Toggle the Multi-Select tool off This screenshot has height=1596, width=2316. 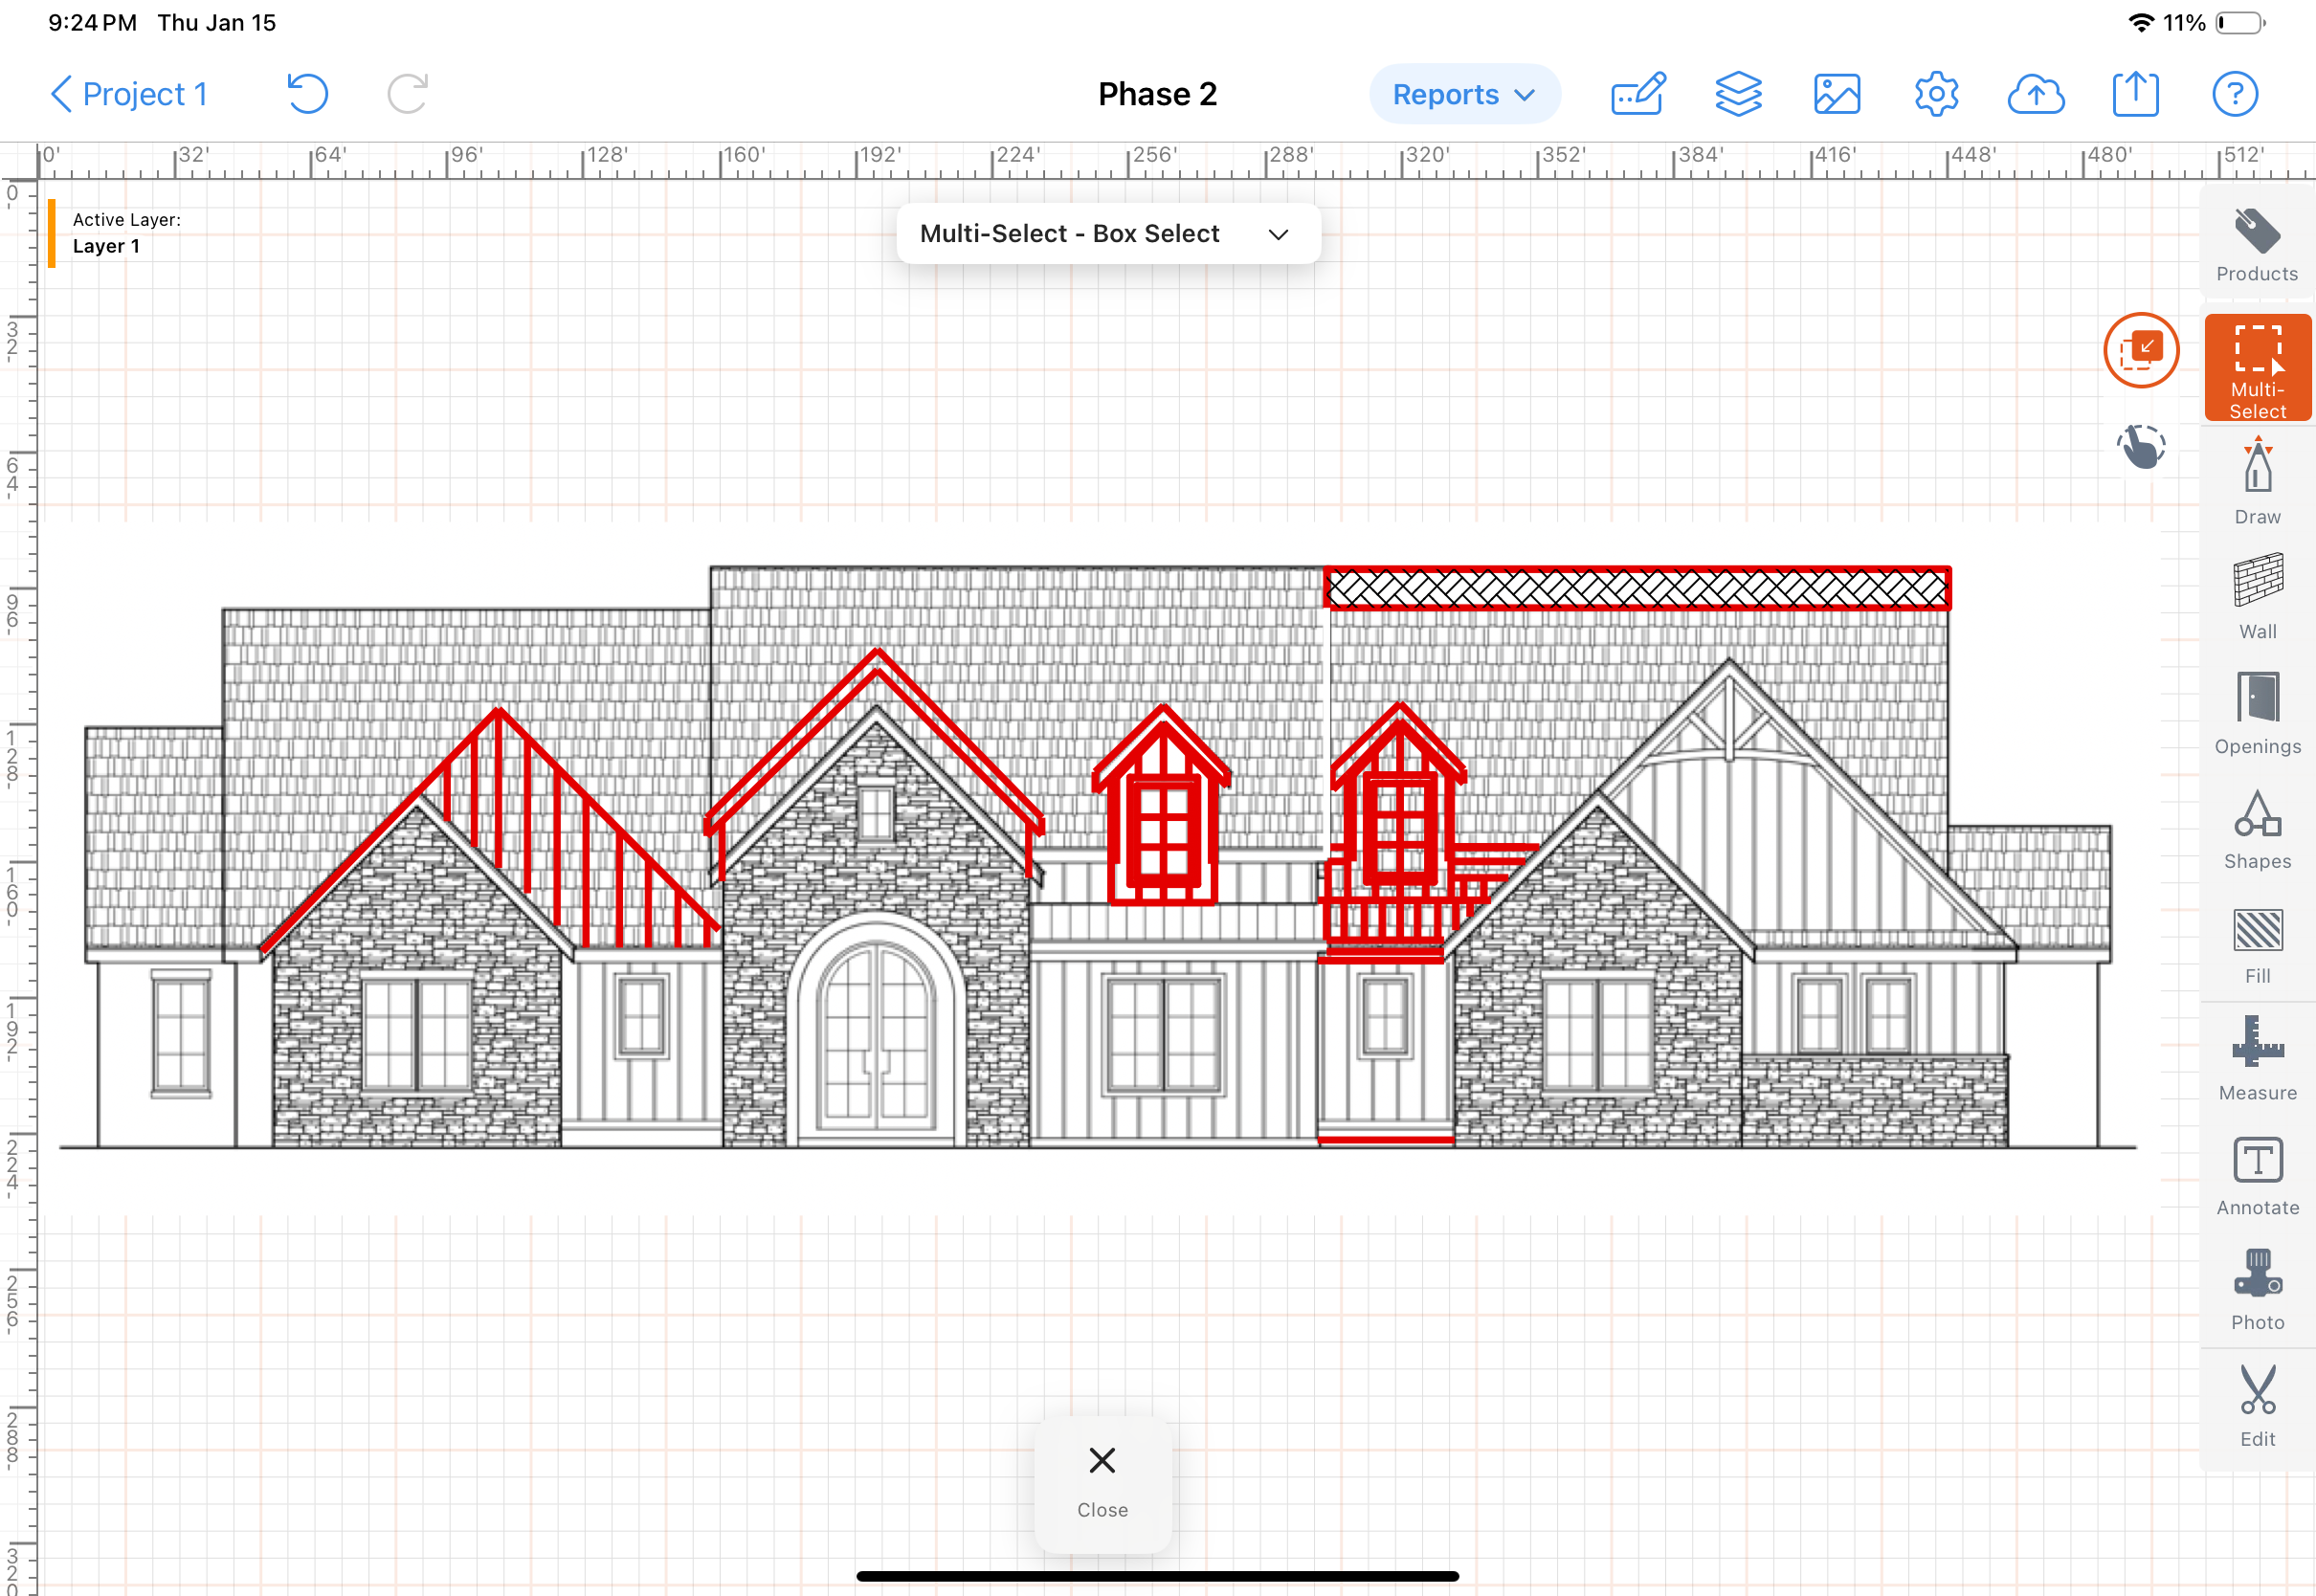tap(2256, 368)
